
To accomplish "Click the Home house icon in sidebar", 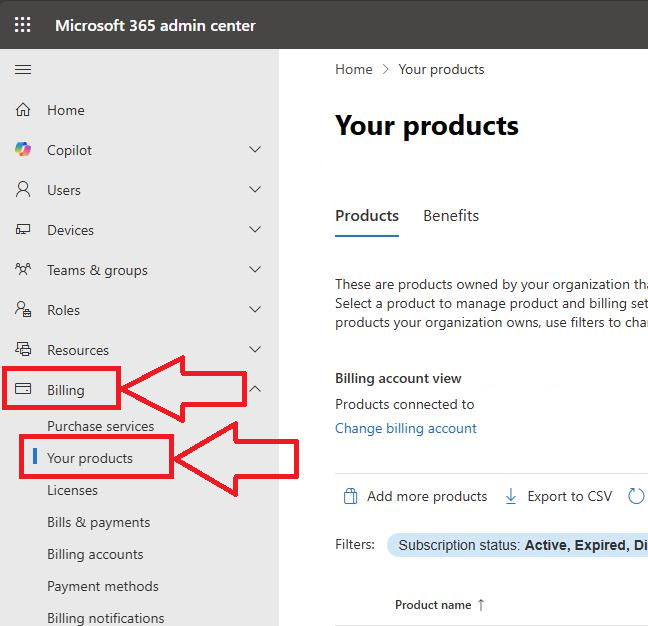I will point(23,110).
